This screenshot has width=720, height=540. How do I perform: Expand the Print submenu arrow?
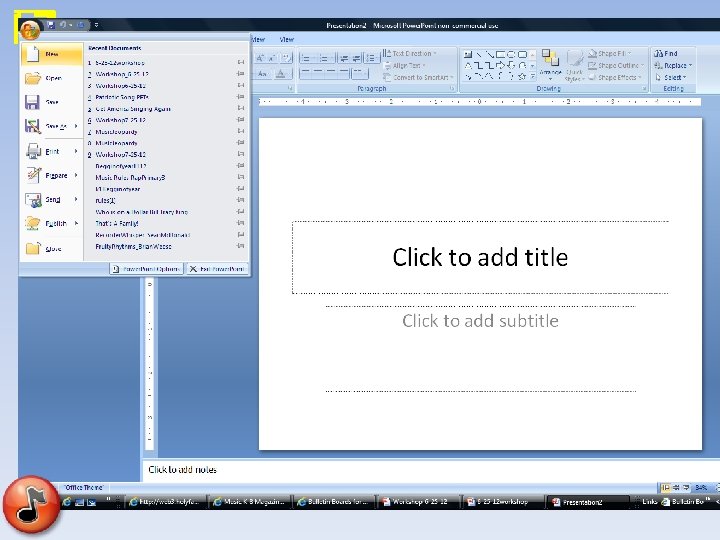pyautogui.click(x=76, y=151)
